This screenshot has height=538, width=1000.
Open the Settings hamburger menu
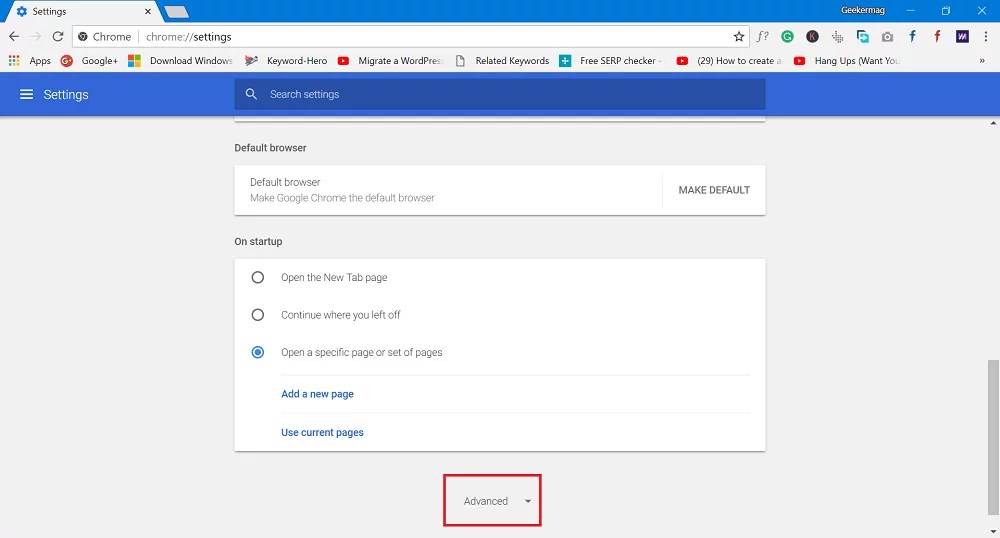26,94
